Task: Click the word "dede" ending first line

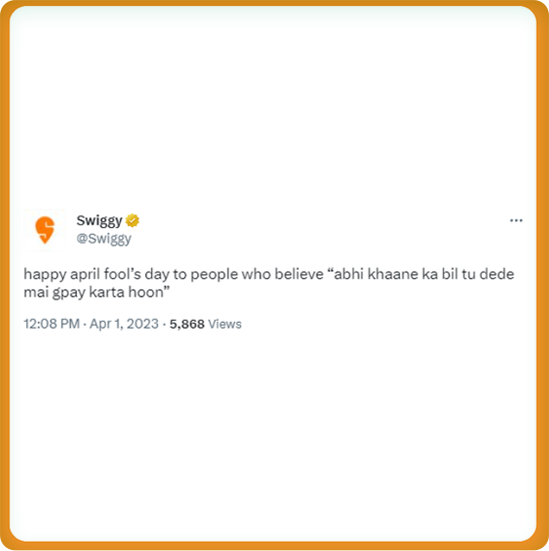Action: (x=497, y=274)
